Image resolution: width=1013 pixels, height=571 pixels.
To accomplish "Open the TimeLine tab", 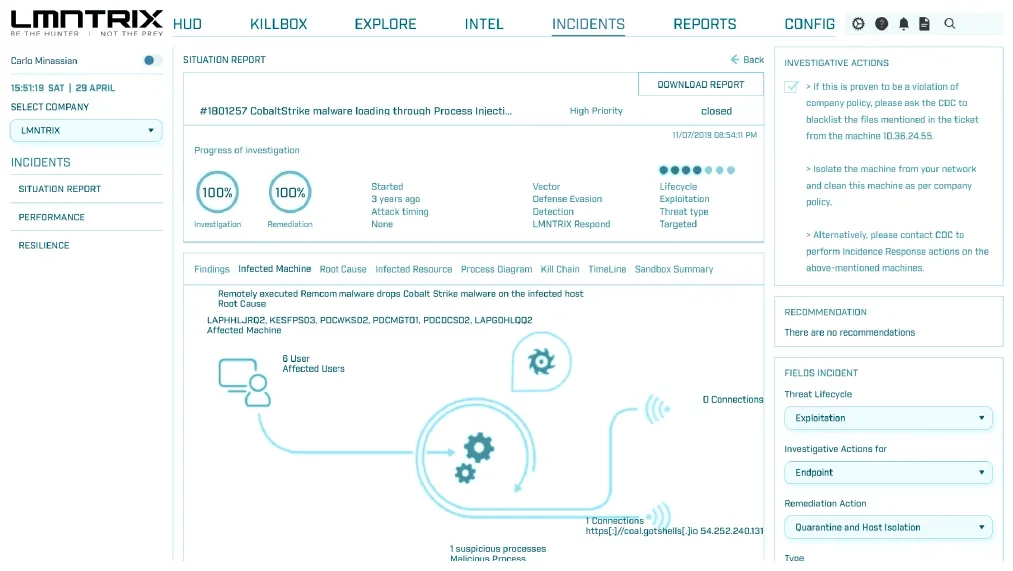I will (607, 269).
